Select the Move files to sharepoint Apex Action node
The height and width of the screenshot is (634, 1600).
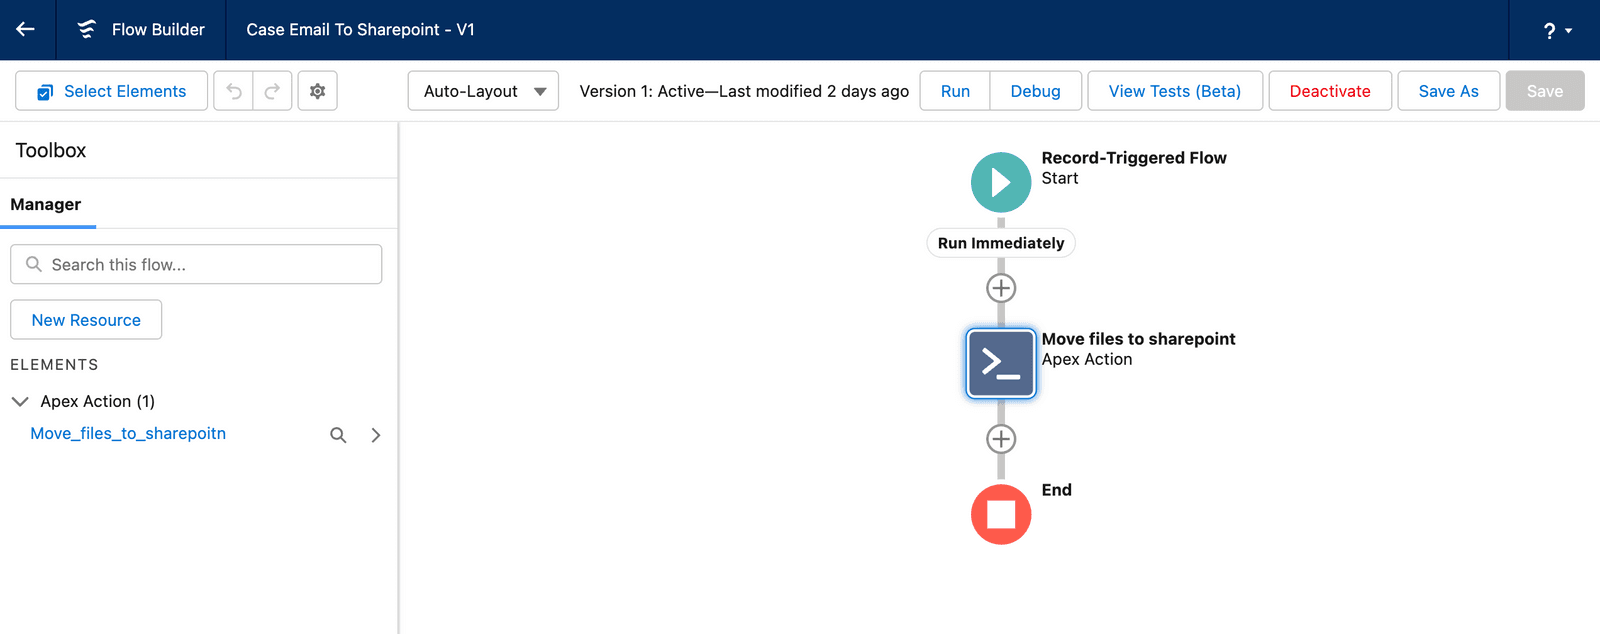coord(1000,363)
